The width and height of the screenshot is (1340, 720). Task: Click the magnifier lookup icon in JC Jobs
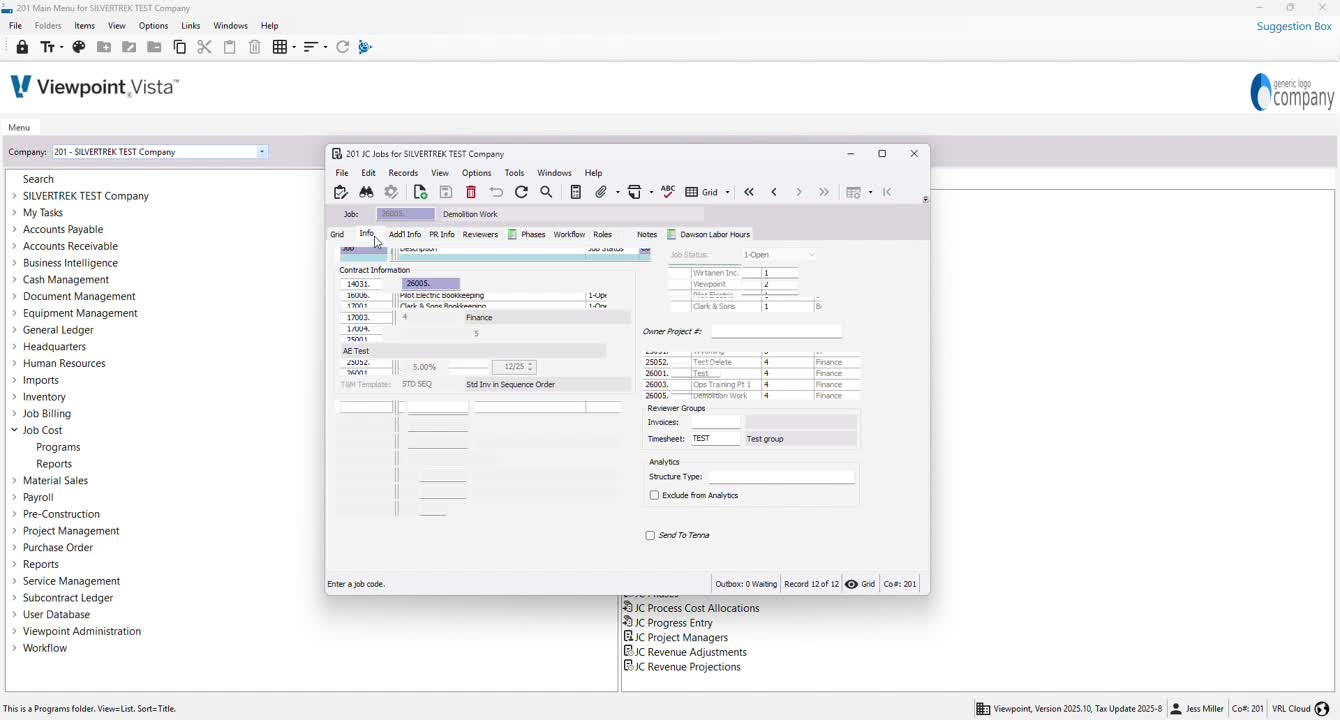pyautogui.click(x=547, y=192)
